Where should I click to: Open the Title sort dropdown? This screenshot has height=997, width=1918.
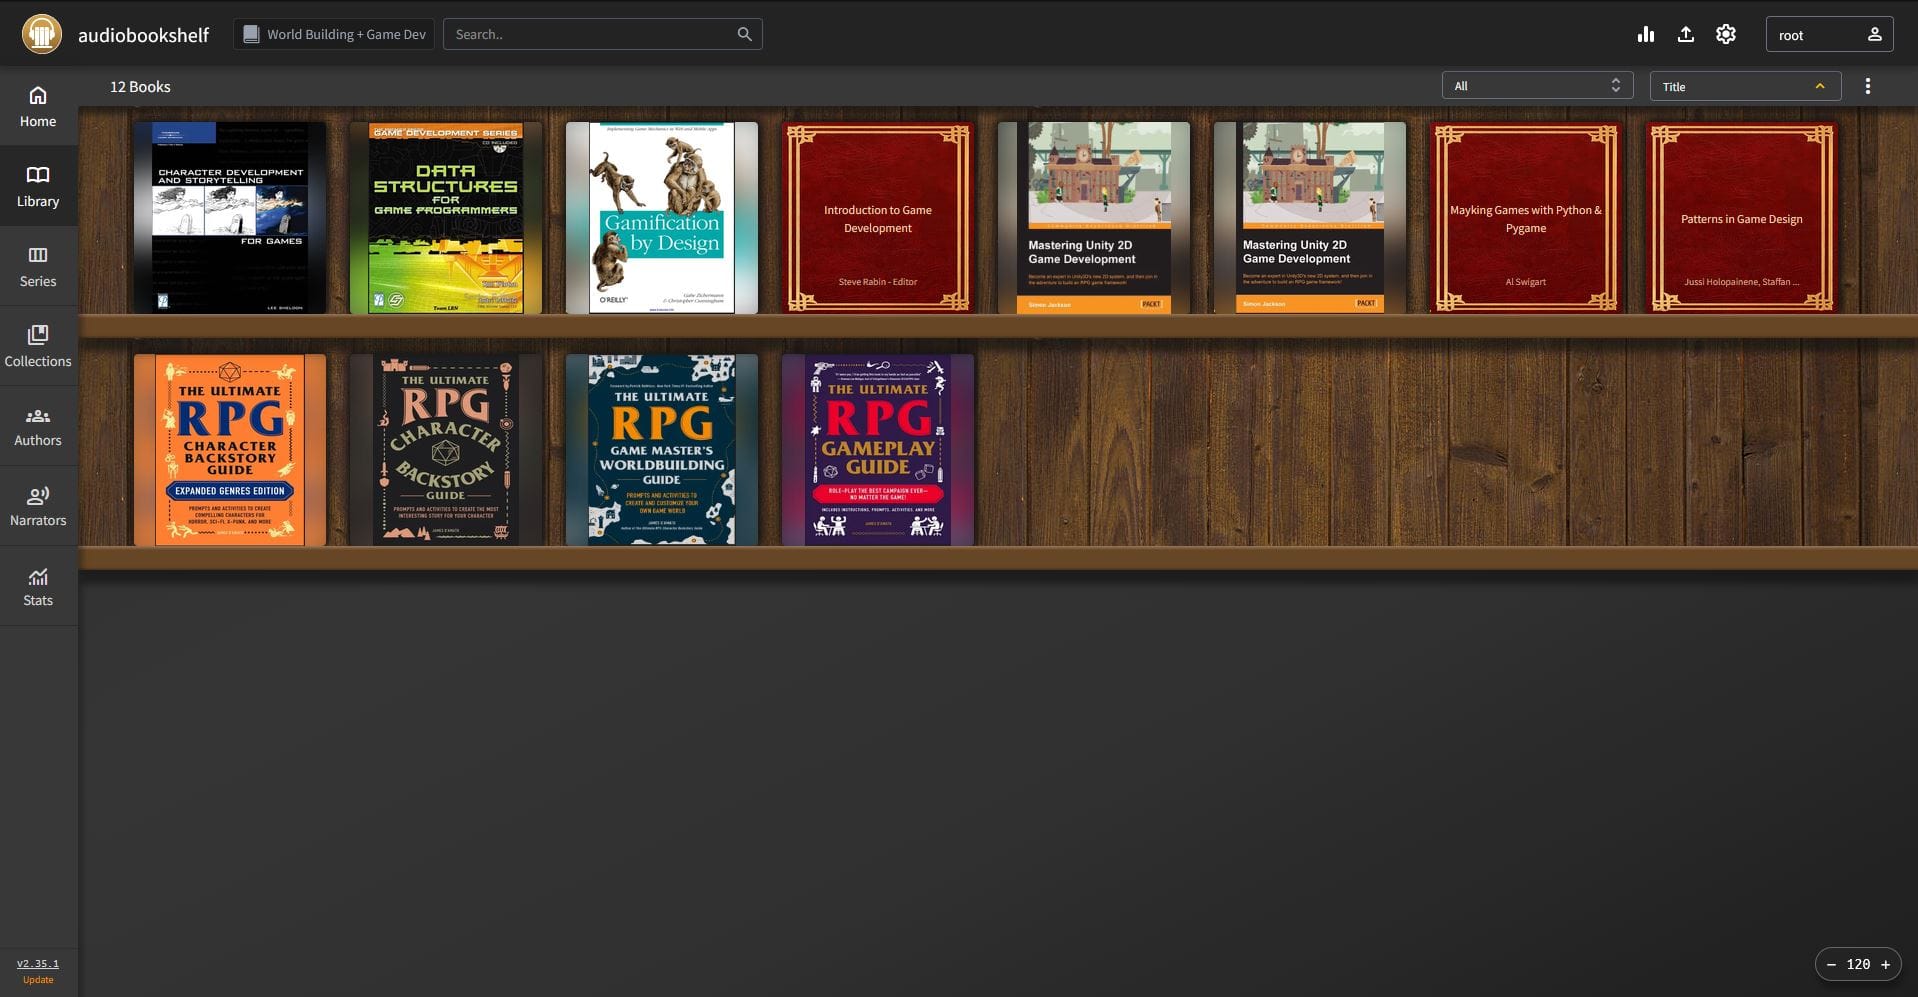tap(1745, 86)
